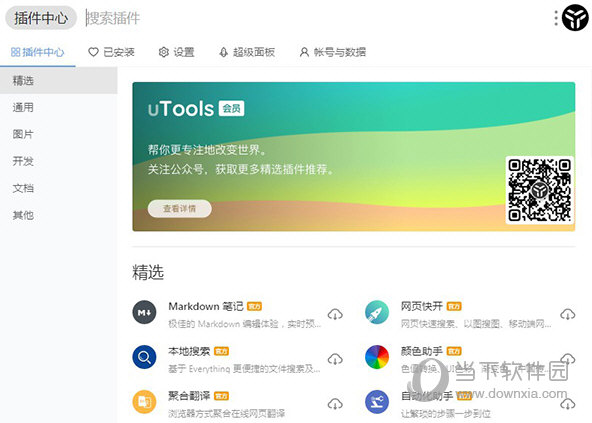Click the description under 聚合翻译
The image size is (592, 423).
[x=227, y=414]
